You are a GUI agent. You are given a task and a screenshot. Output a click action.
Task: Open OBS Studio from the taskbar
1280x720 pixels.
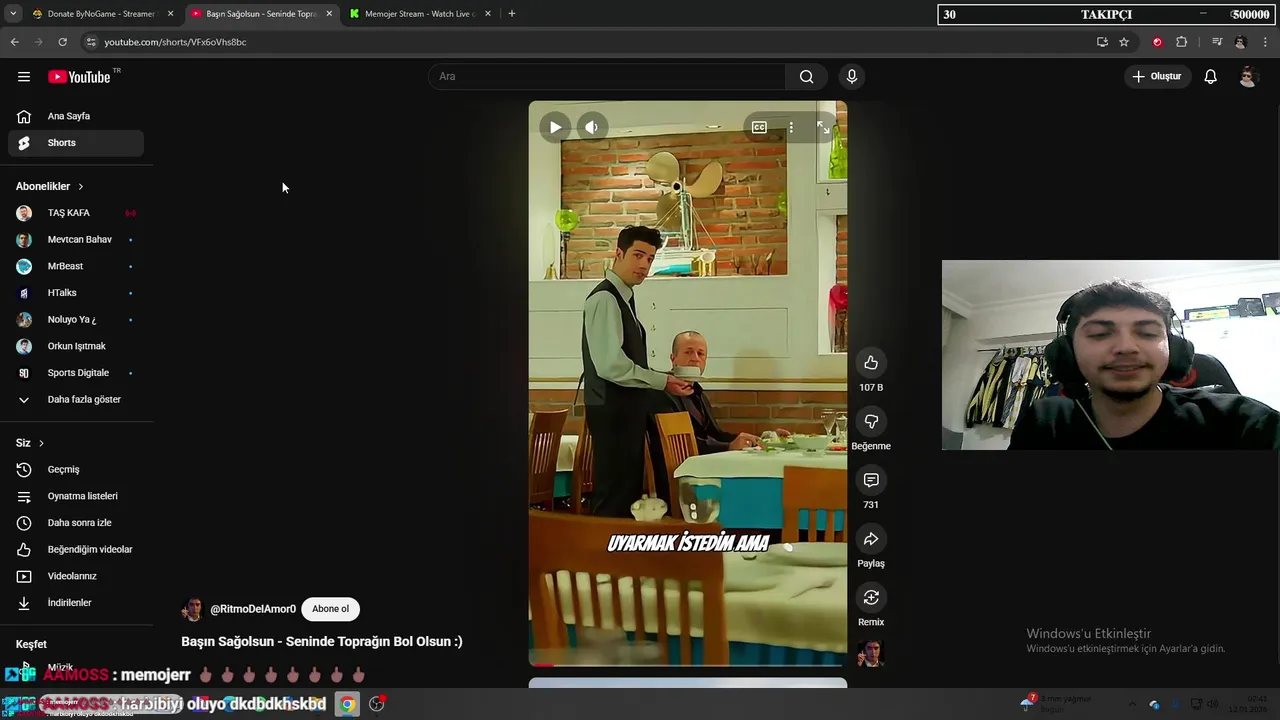click(377, 704)
